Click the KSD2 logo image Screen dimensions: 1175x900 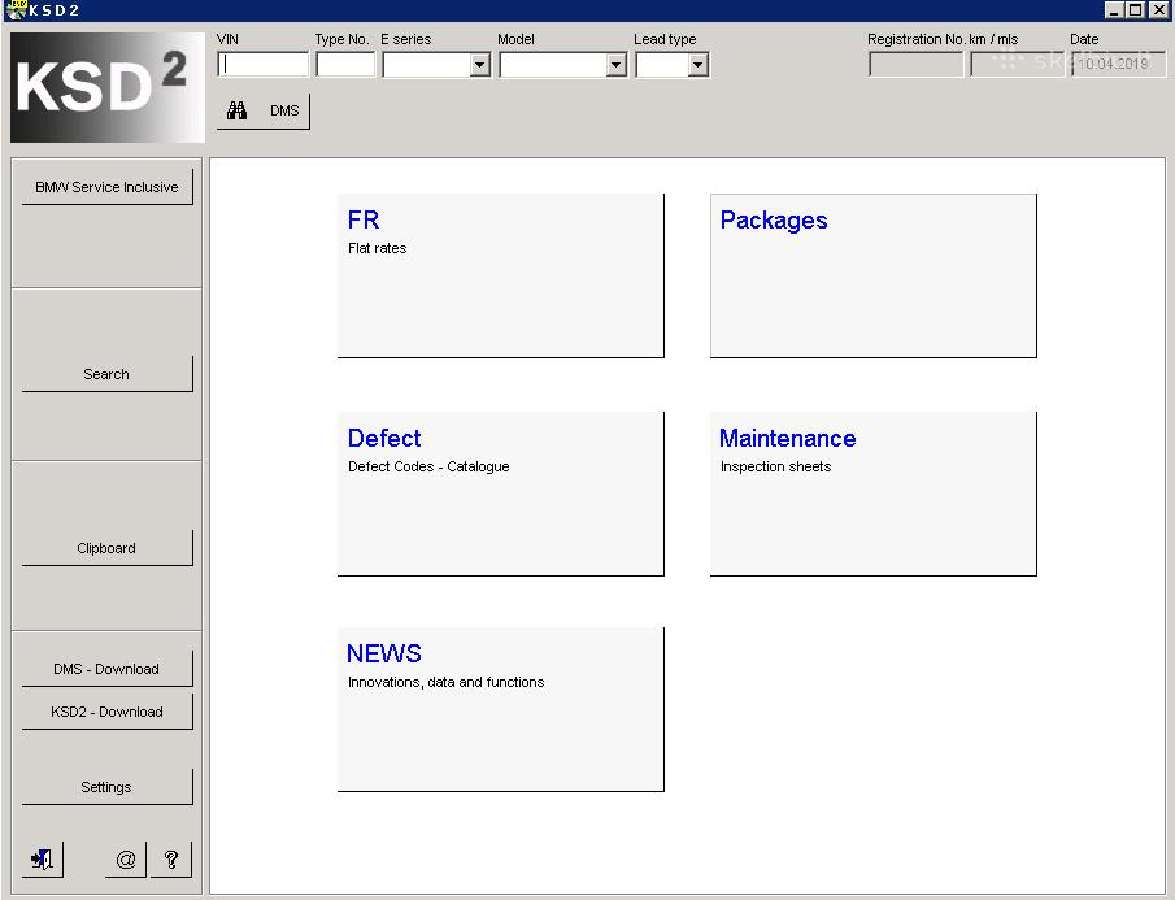(107, 87)
